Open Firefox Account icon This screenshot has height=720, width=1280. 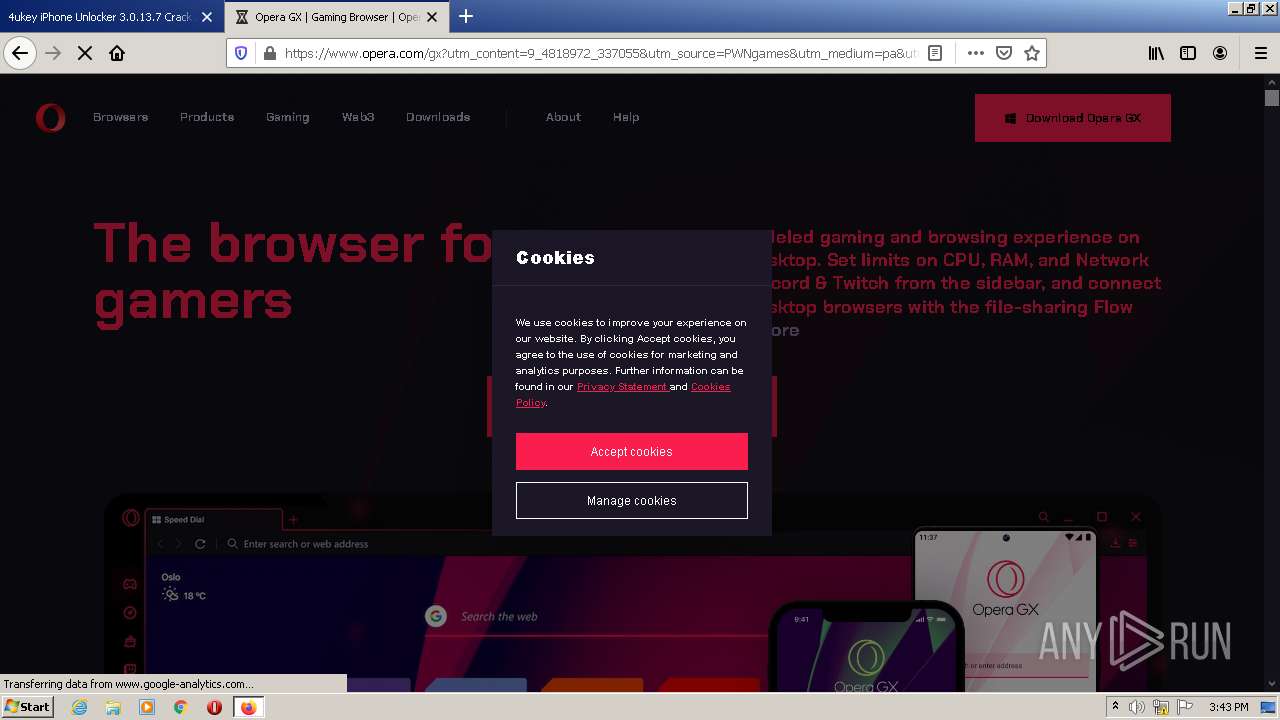[1220, 53]
